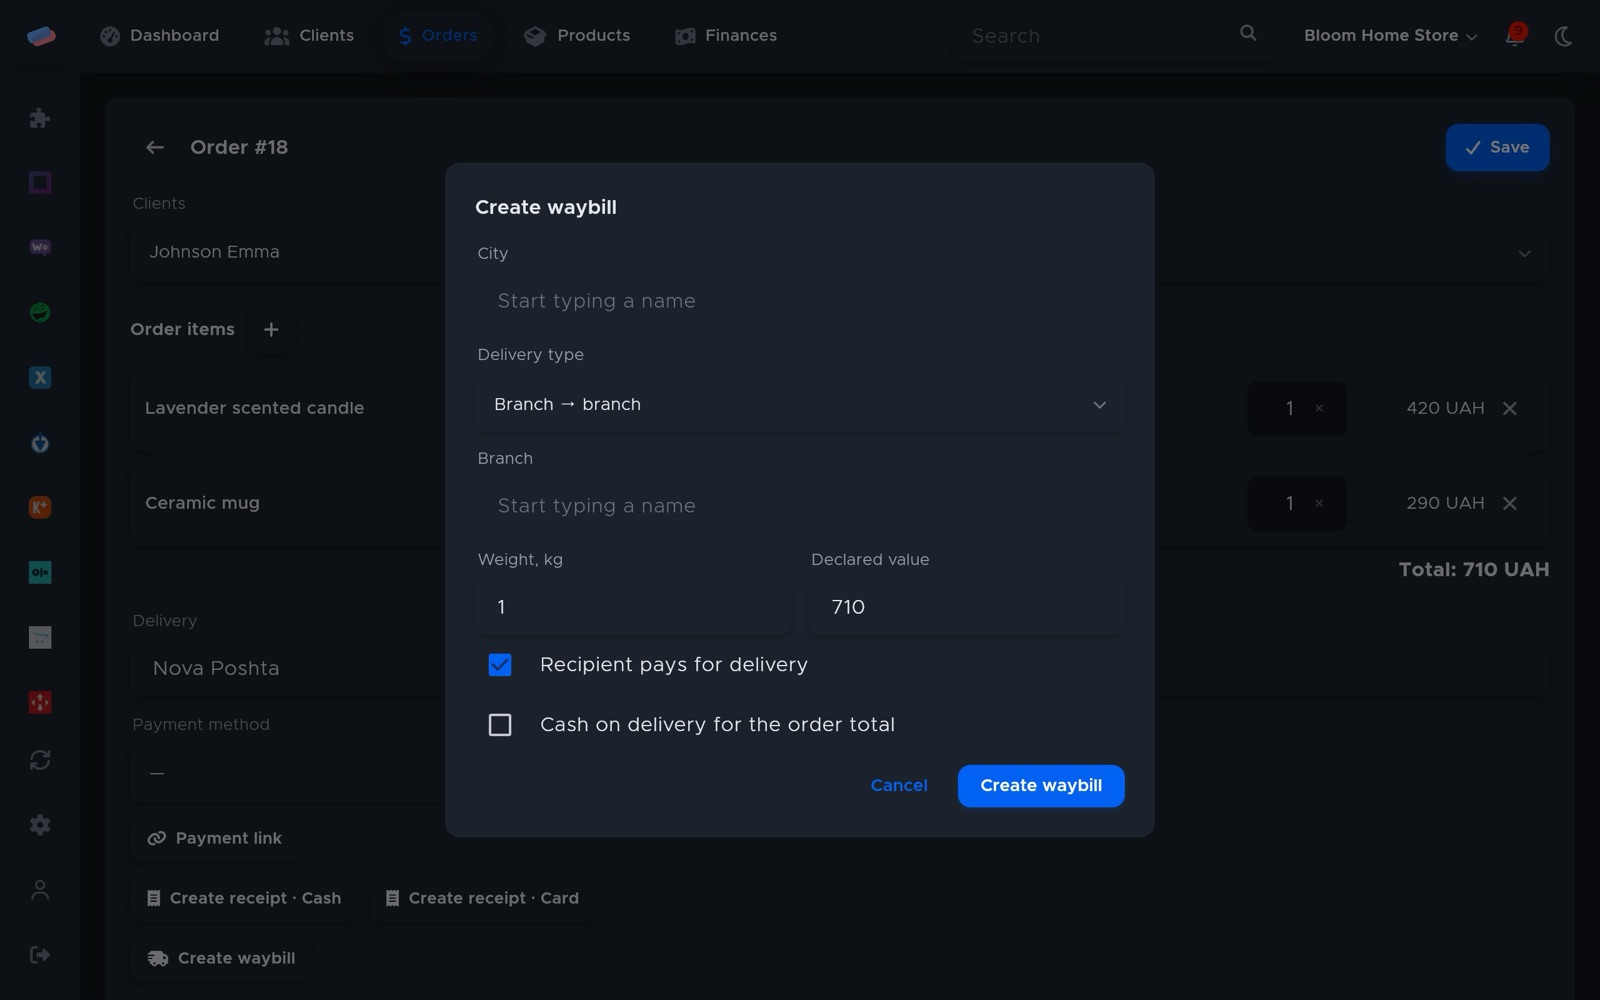Click the City input in dialog

tap(800, 301)
